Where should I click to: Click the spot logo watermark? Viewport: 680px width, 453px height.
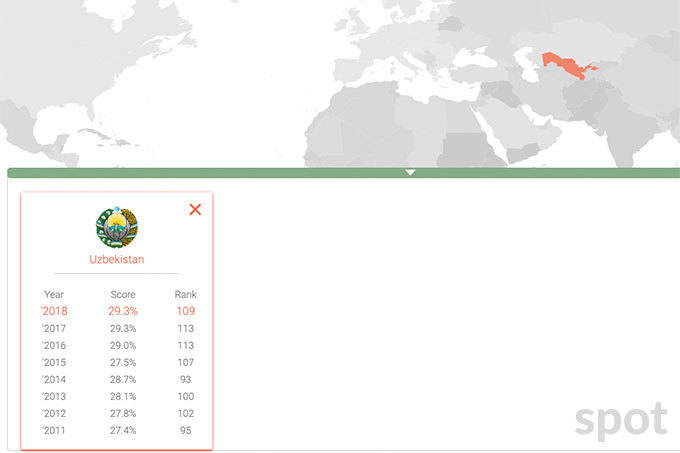pos(620,419)
